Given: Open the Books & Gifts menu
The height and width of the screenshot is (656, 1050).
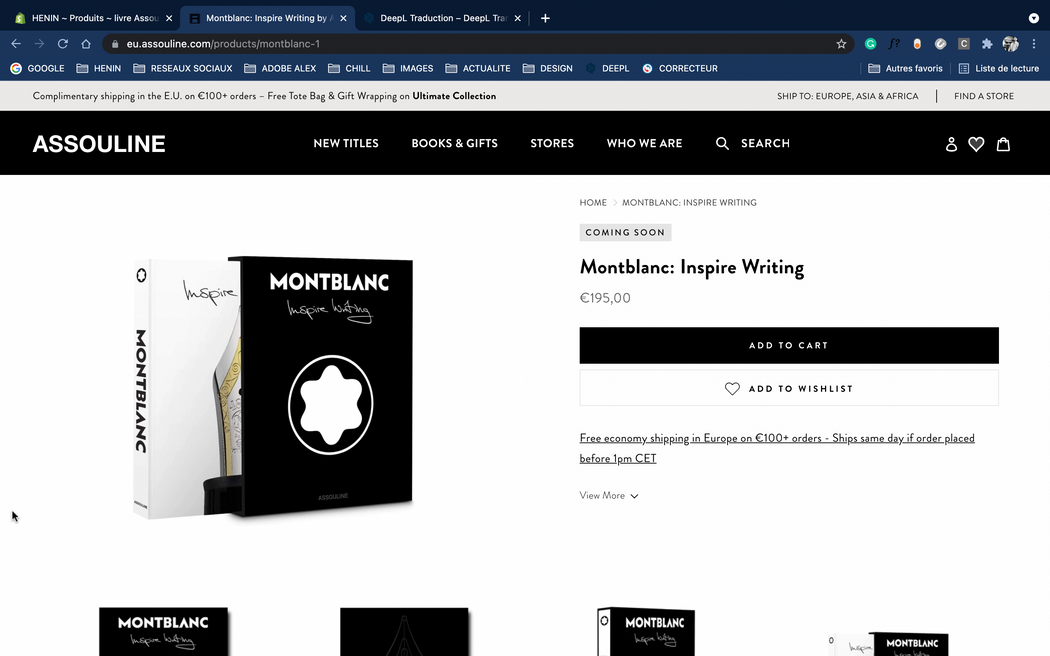Looking at the screenshot, I should 454,143.
